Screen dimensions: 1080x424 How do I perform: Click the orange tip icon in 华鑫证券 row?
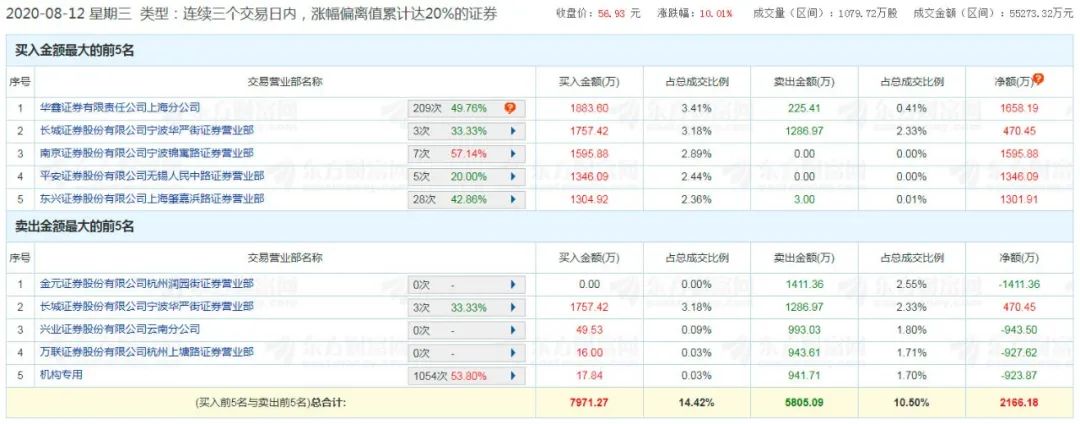click(510, 108)
